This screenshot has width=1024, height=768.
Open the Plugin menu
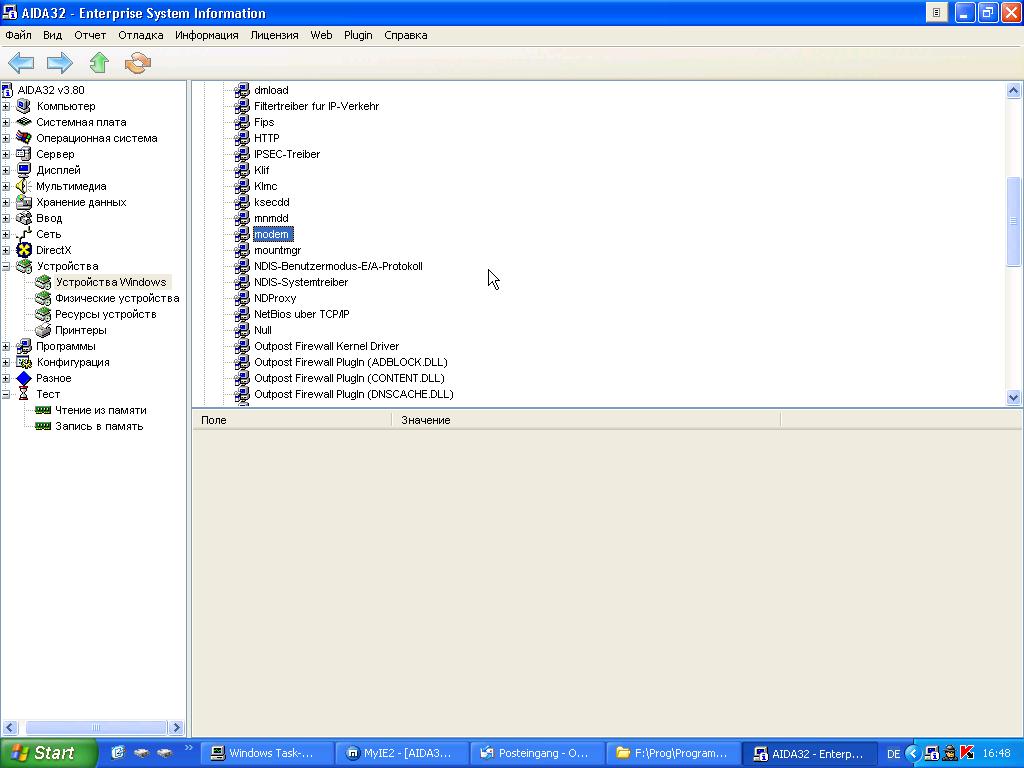coord(358,35)
